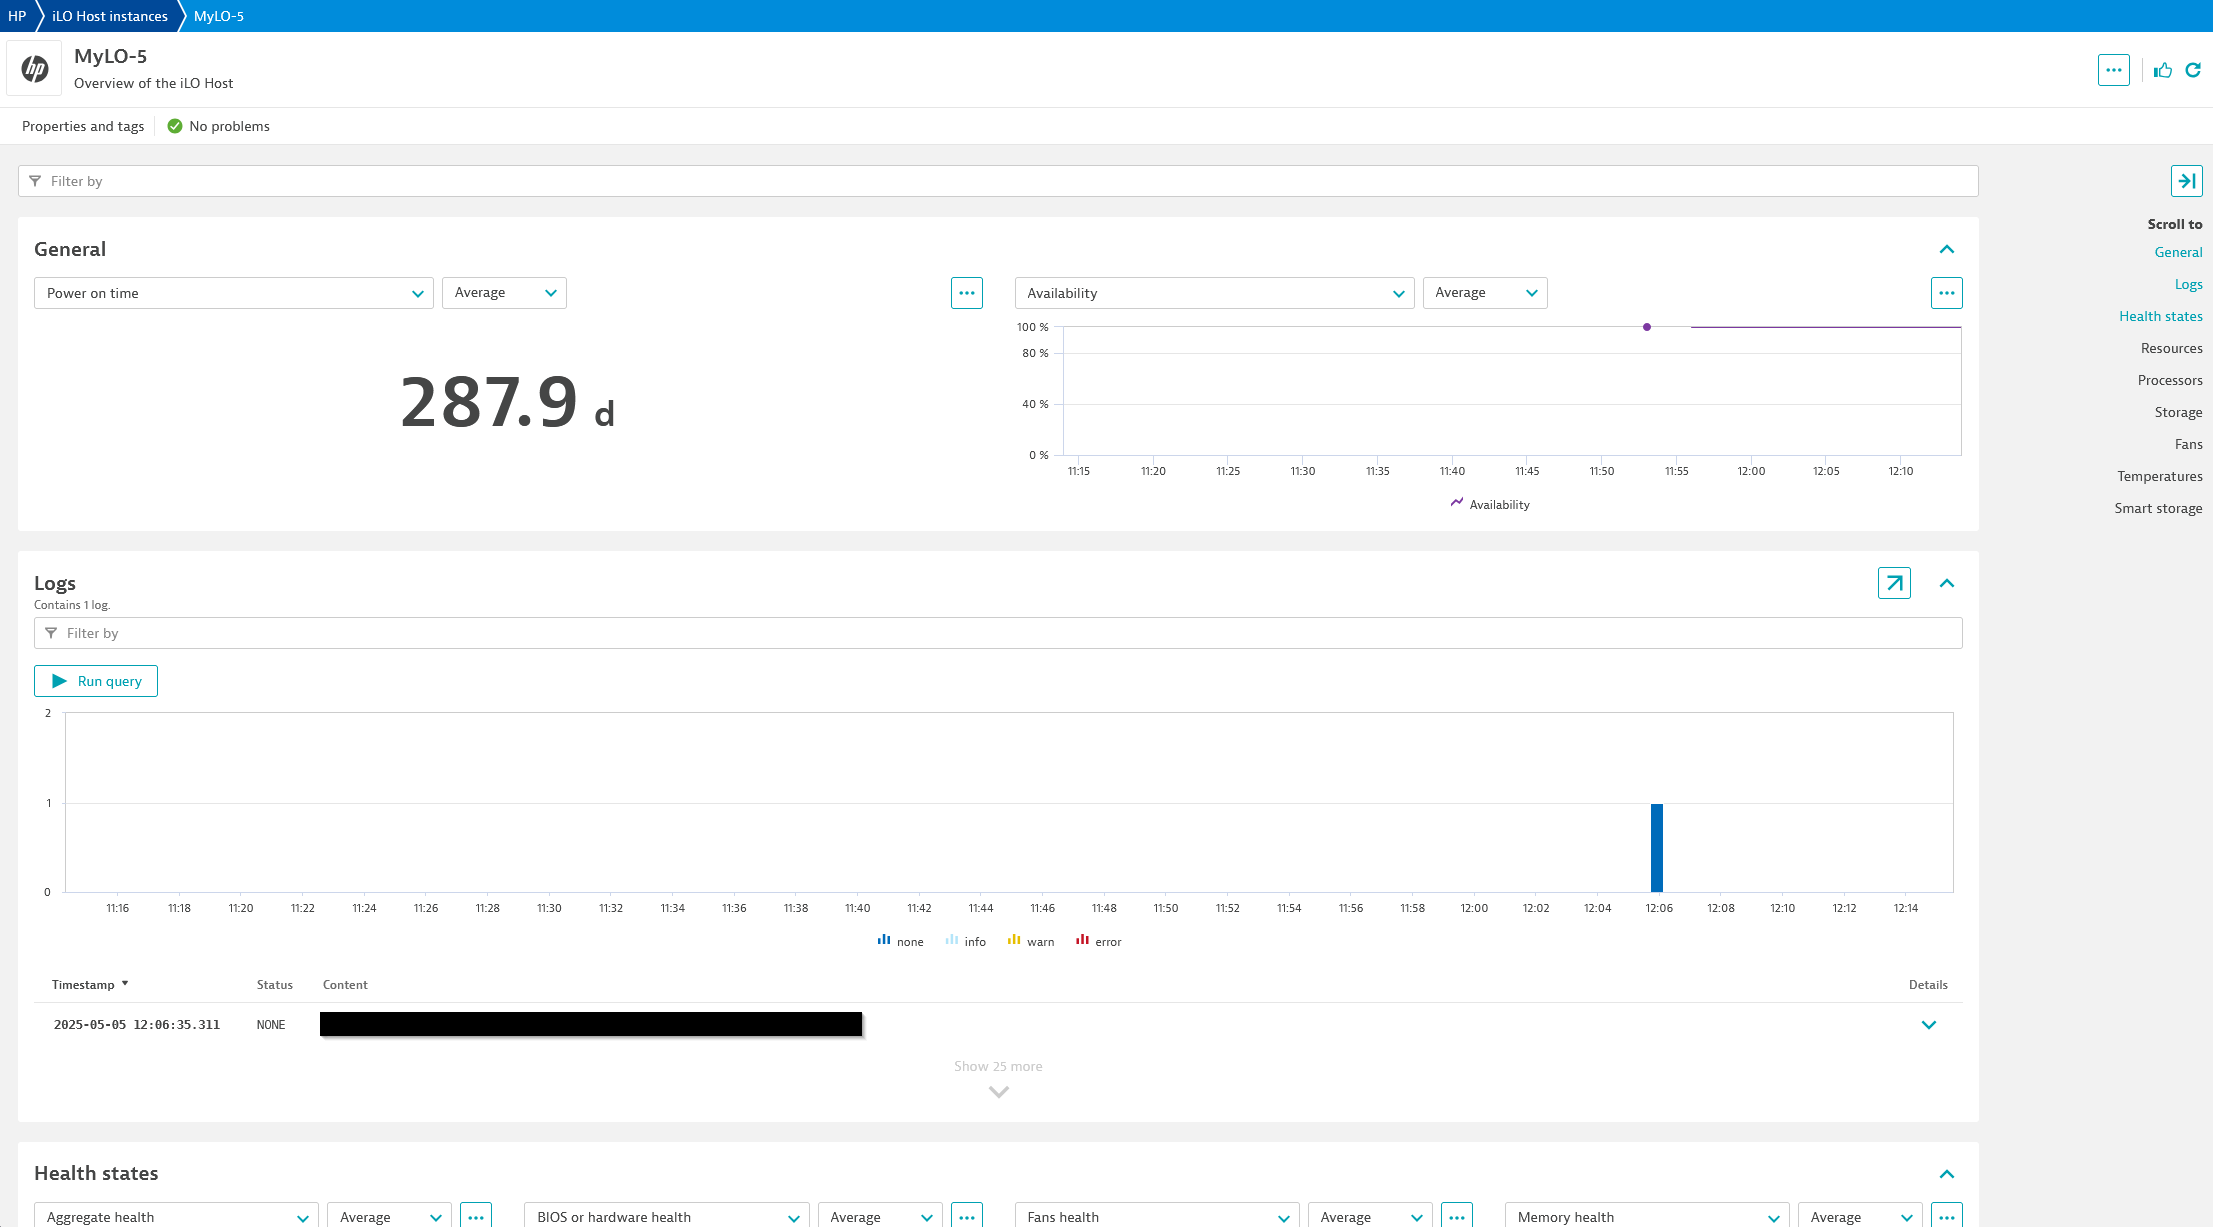2213x1227 pixels.
Task: Collapse the Scroll to side panel
Action: point(2187,181)
